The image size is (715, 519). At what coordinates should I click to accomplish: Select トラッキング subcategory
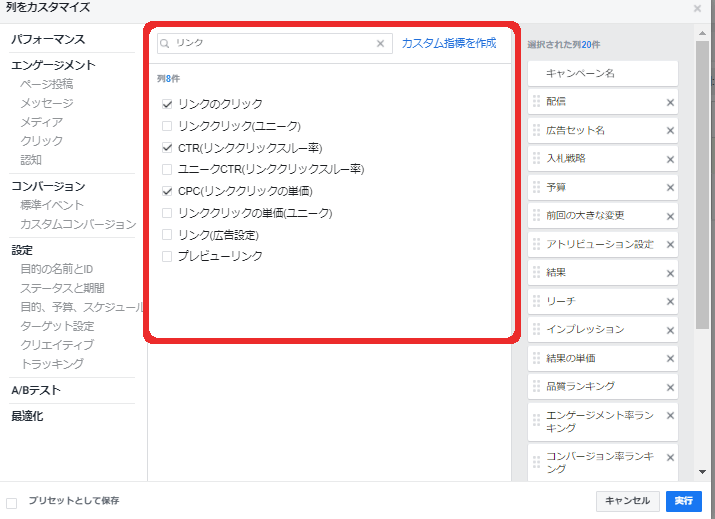click(x=52, y=364)
